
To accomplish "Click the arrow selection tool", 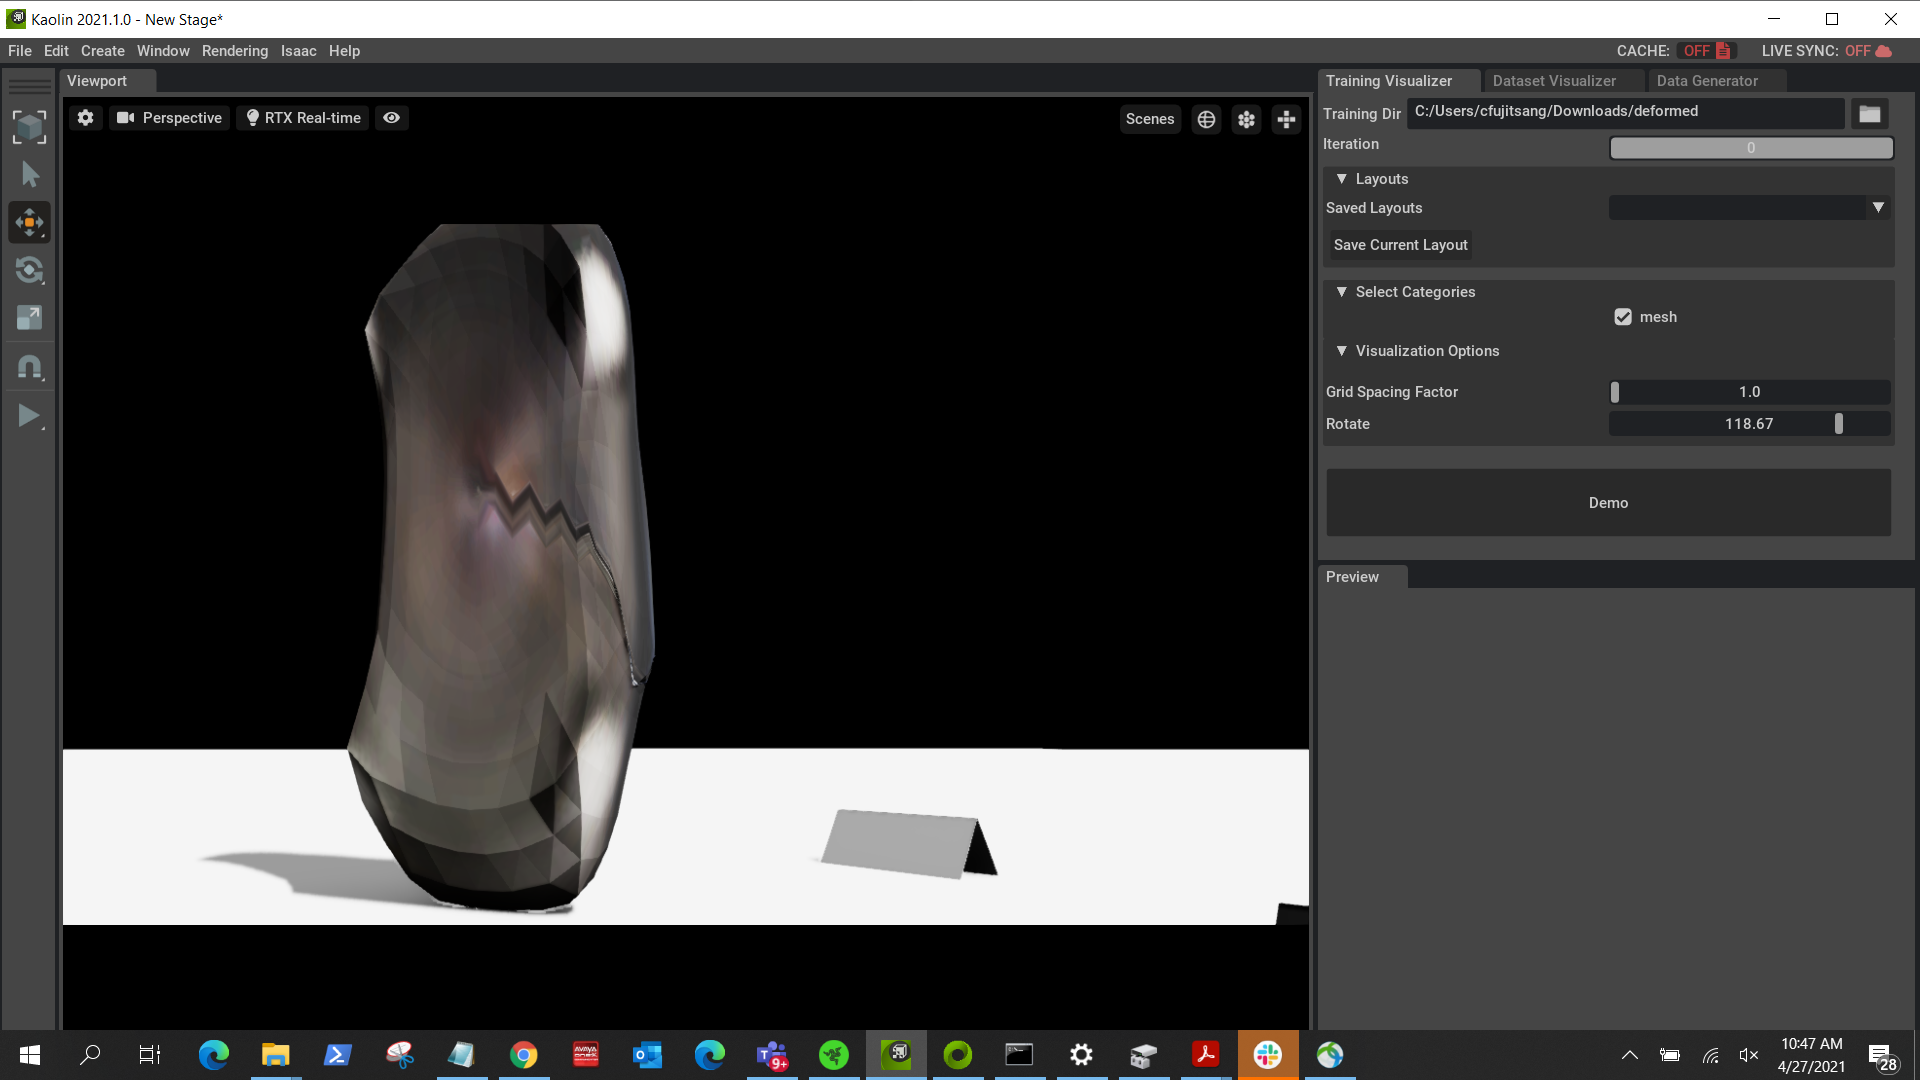I will [x=29, y=175].
